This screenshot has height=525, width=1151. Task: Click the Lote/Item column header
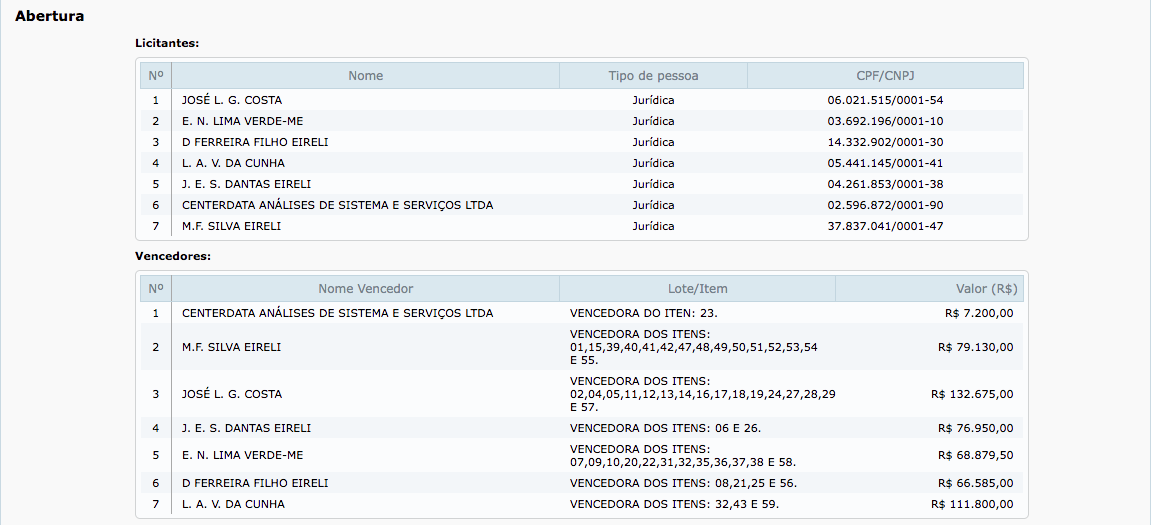point(697,289)
